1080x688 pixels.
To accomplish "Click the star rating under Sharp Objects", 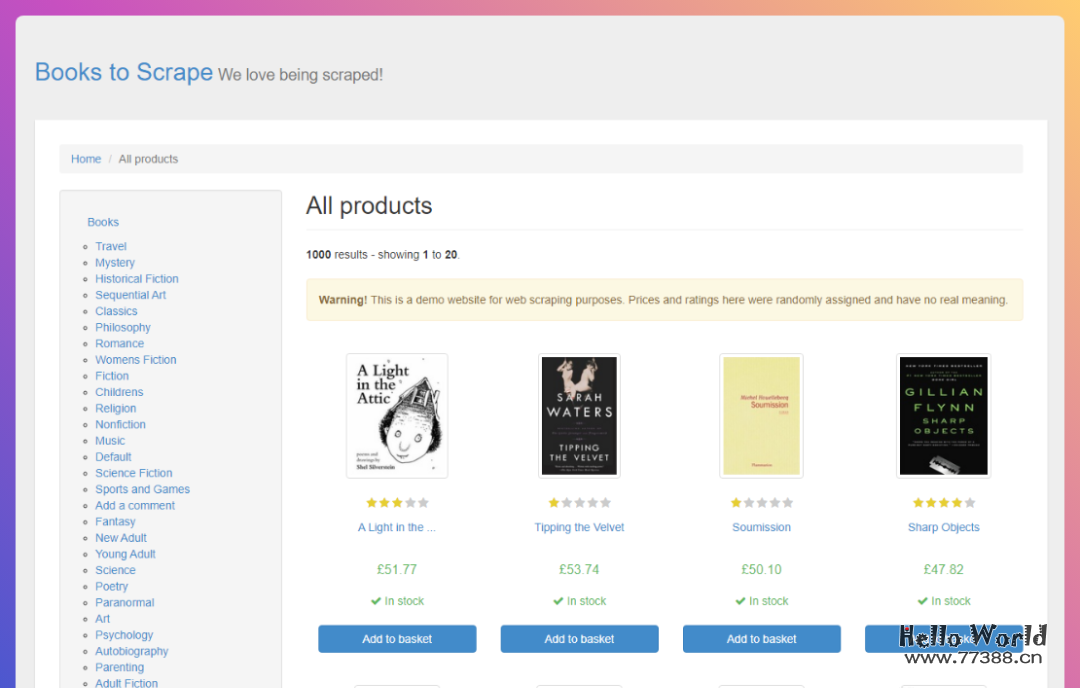I will click(943, 503).
